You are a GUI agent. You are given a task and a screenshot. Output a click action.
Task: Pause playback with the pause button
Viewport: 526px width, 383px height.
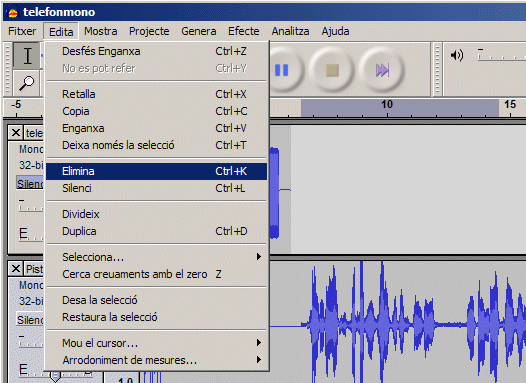281,70
